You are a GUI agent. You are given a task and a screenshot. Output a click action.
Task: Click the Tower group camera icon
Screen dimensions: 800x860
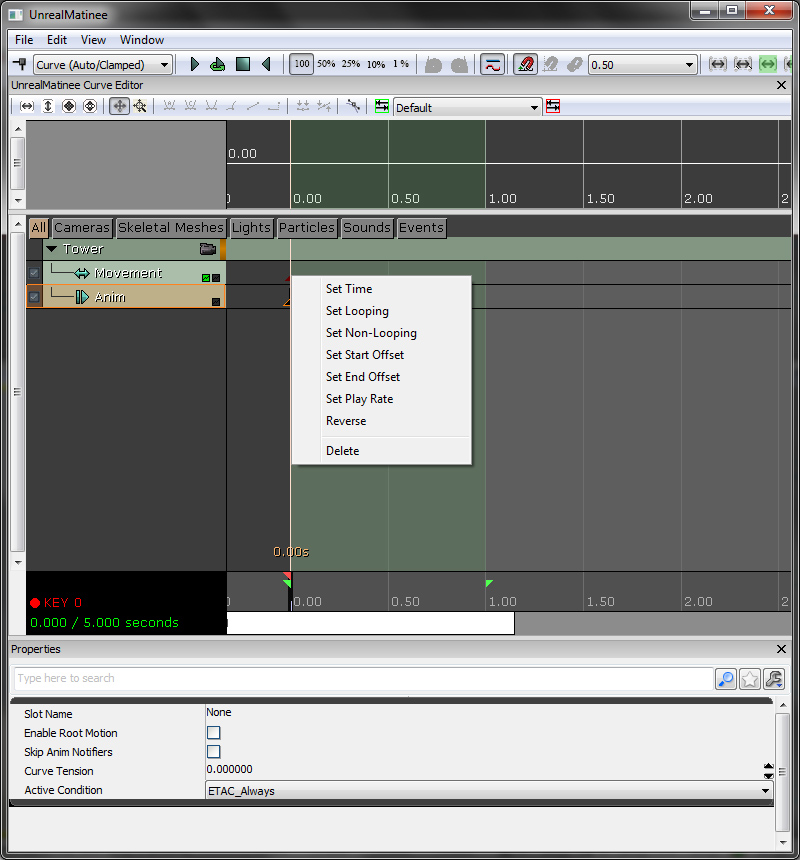pos(208,249)
